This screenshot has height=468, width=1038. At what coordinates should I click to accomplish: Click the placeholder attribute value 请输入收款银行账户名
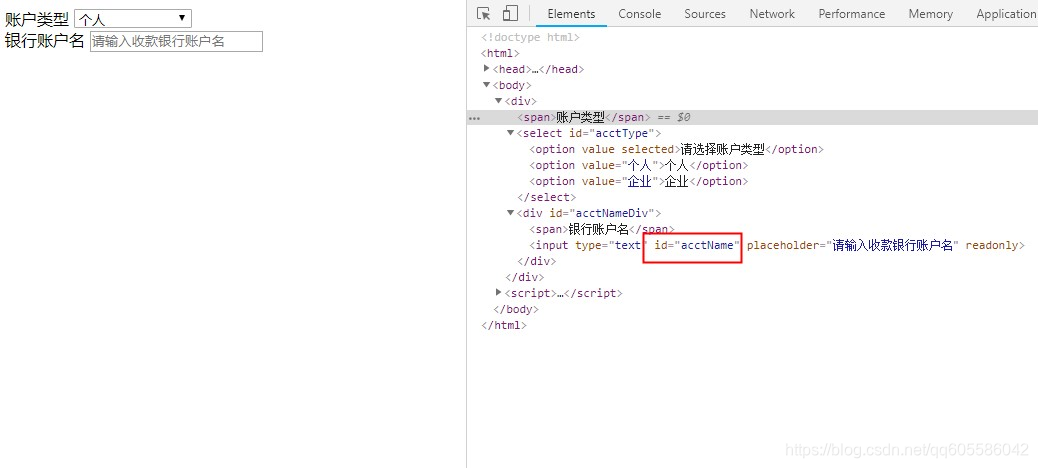[893, 245]
